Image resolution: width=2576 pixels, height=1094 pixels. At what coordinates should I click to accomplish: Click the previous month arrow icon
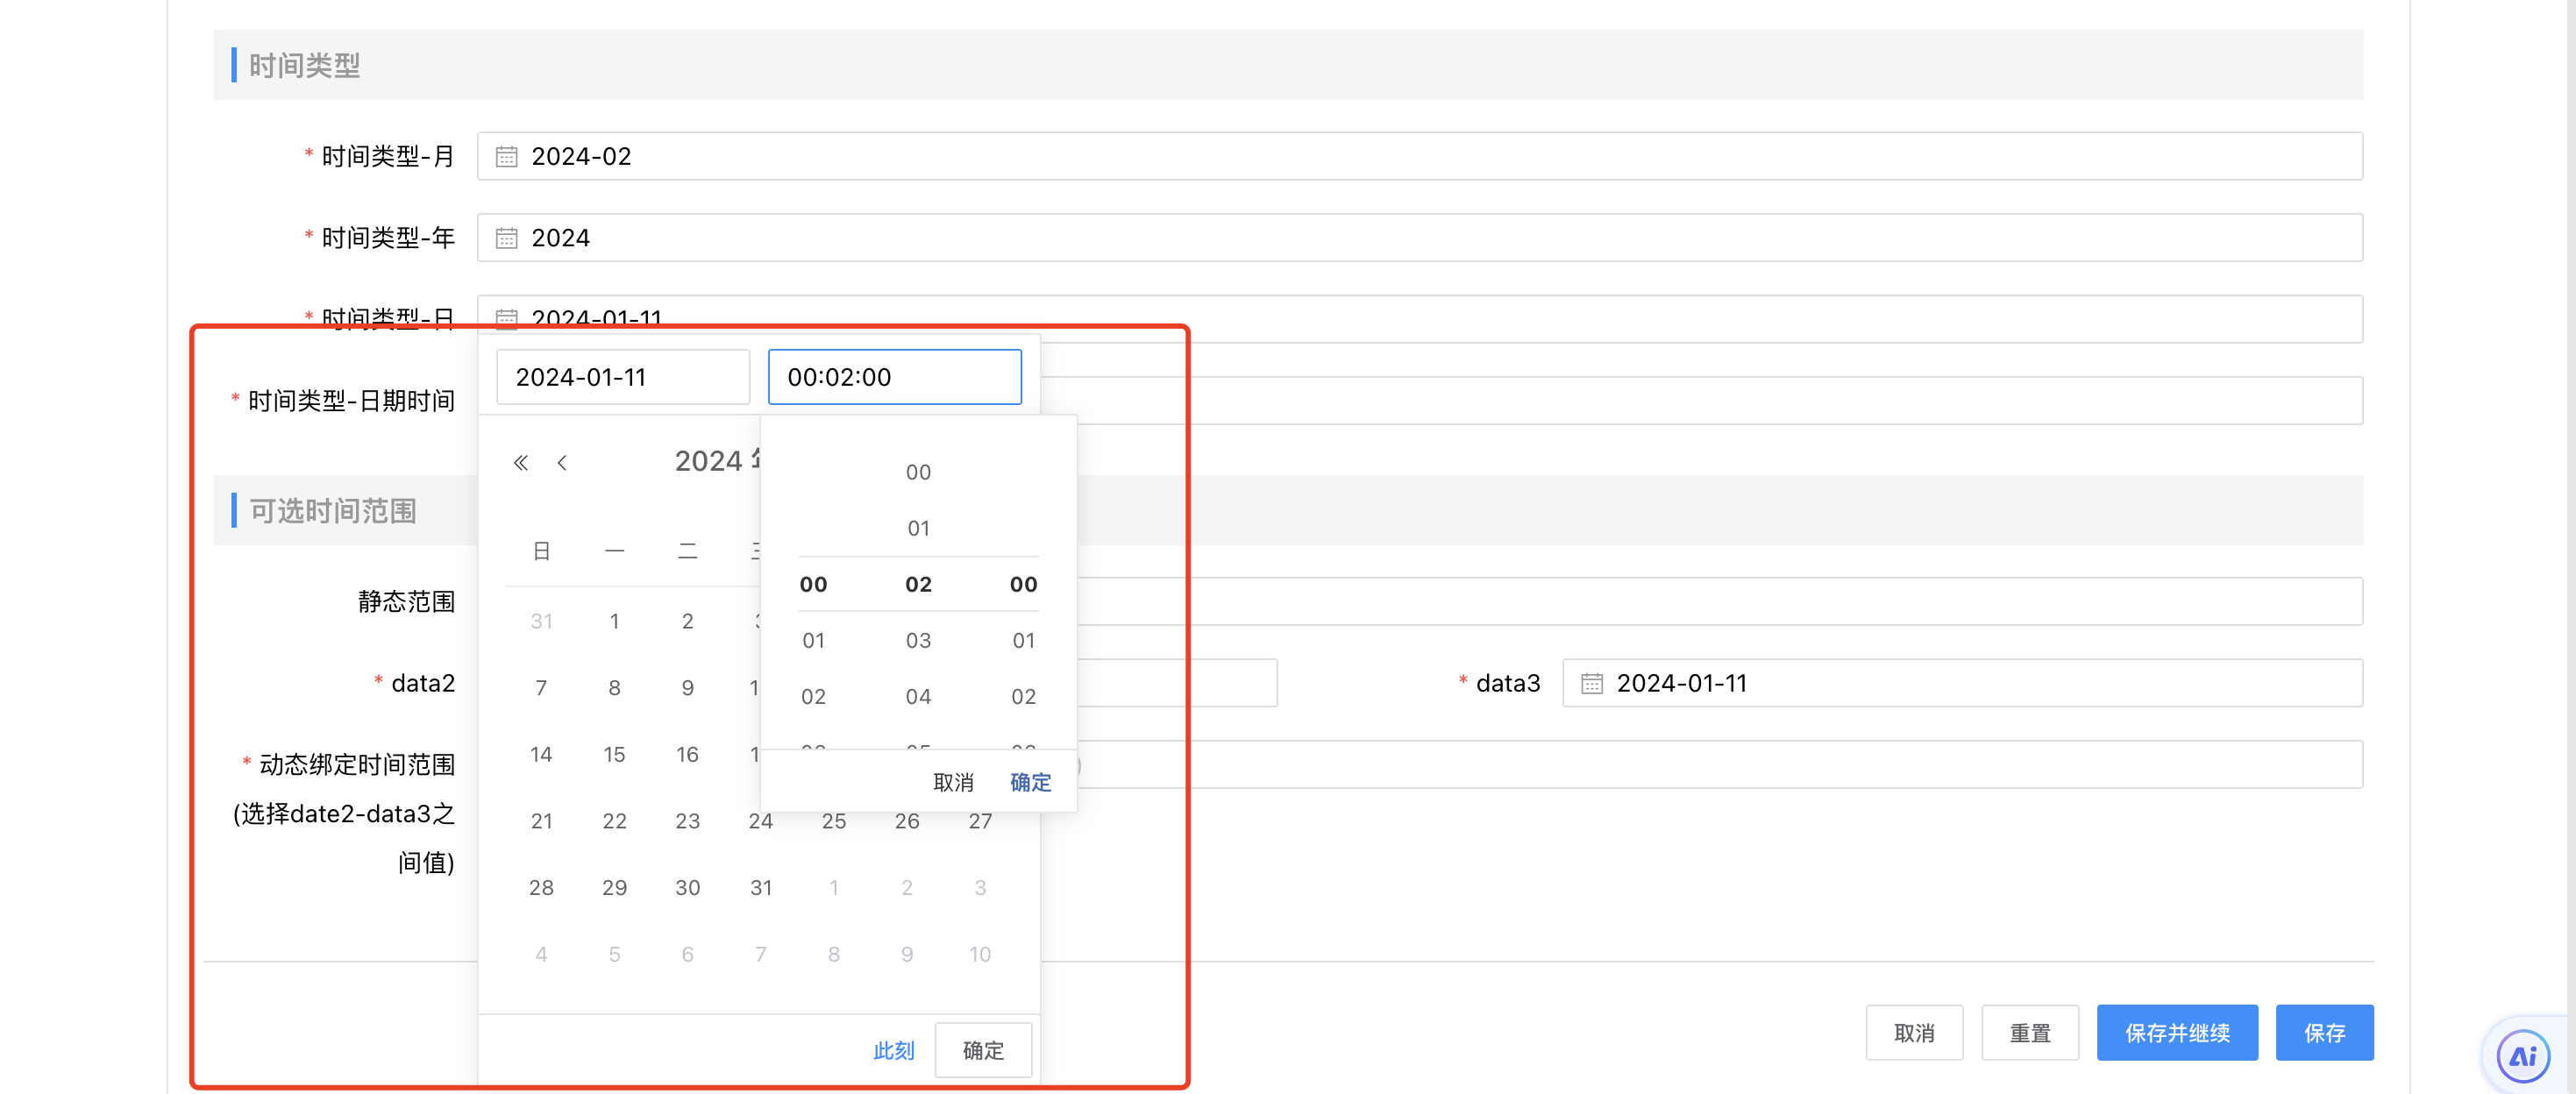click(x=562, y=463)
